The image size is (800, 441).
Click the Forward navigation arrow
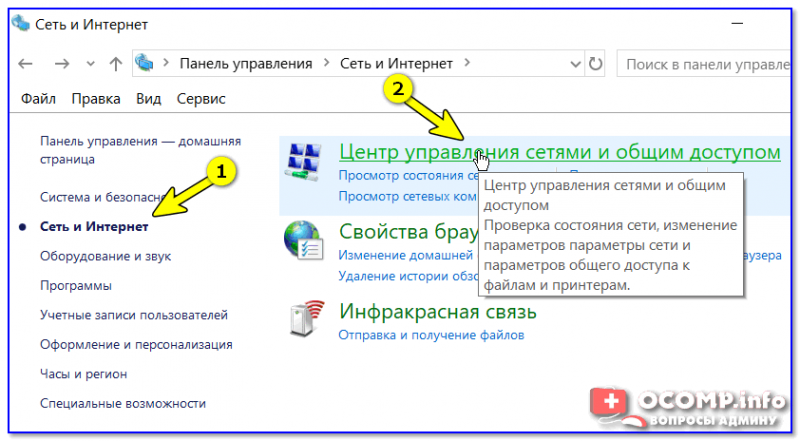point(62,64)
